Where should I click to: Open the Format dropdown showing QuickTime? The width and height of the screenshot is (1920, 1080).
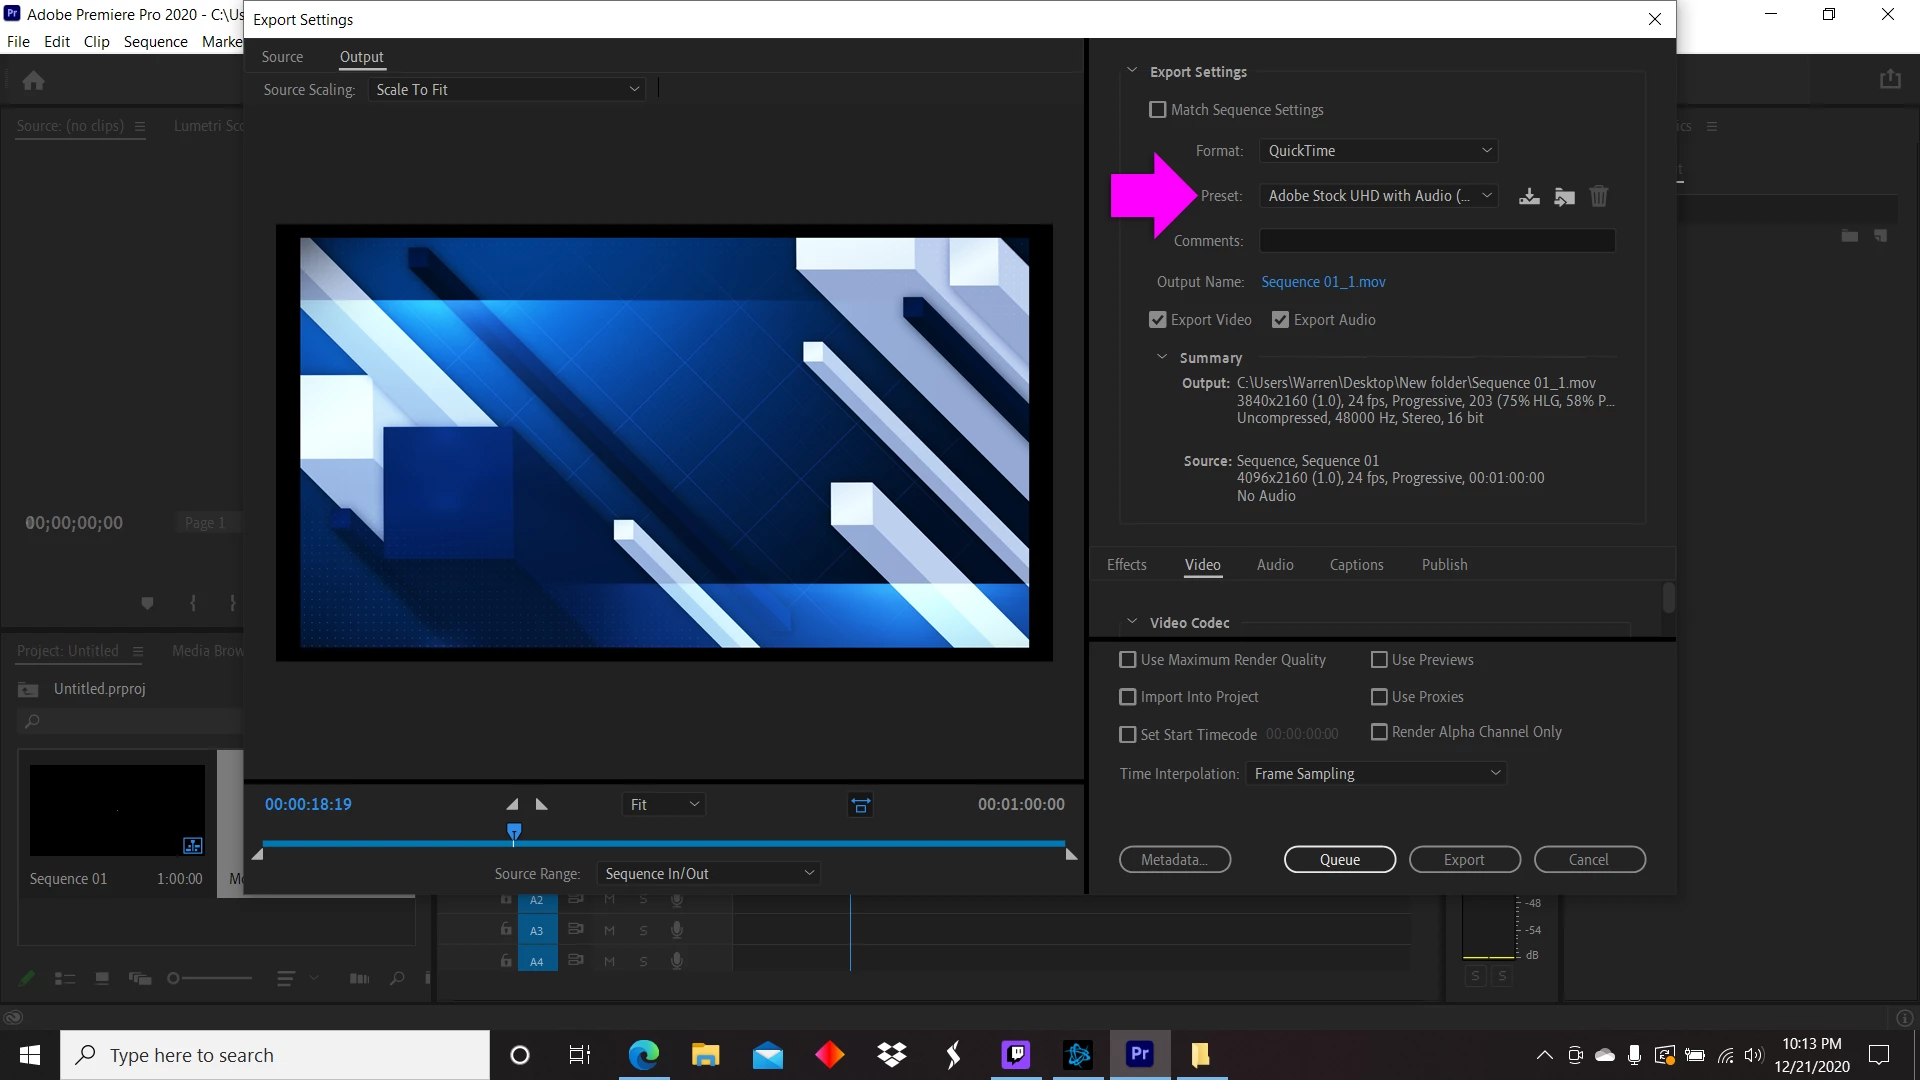tap(1378, 151)
